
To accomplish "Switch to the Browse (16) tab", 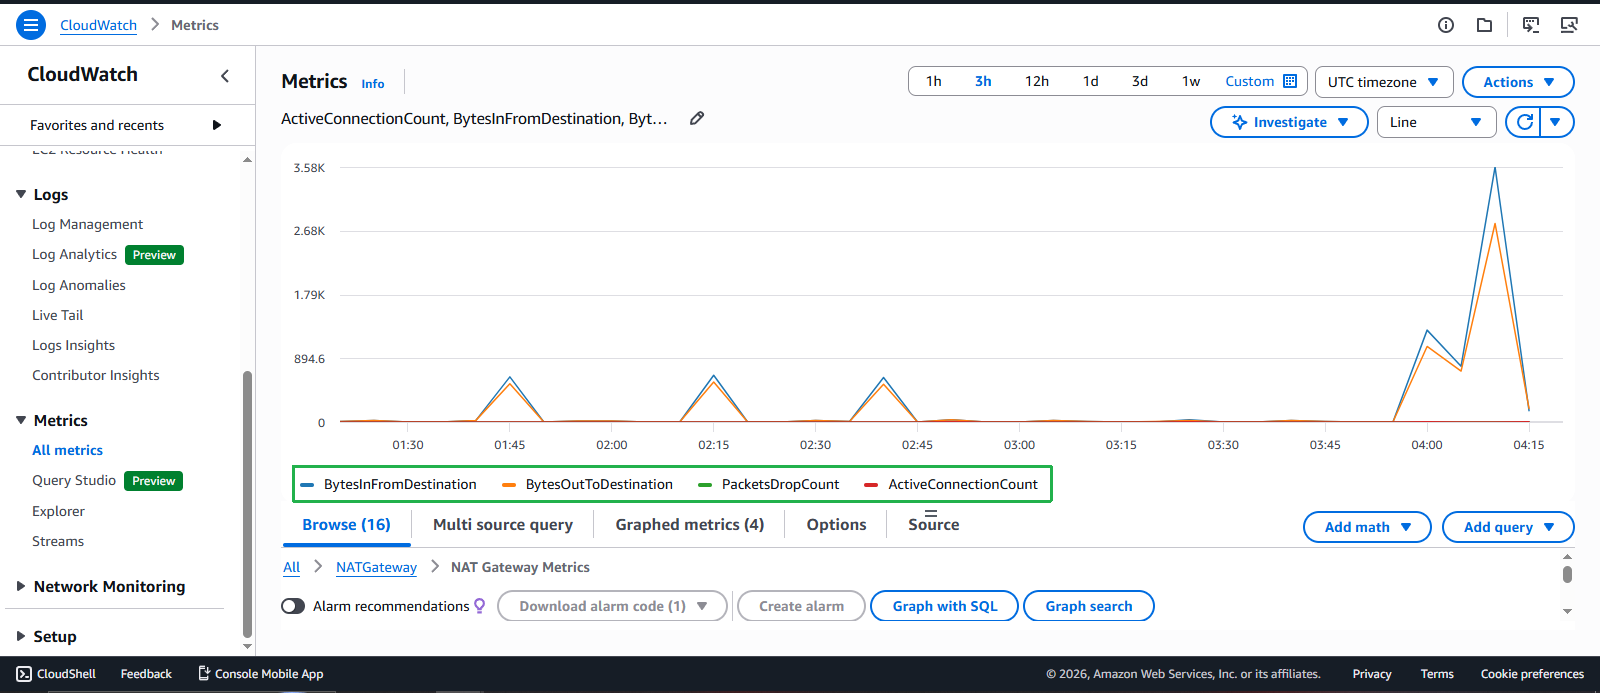I will (x=346, y=524).
